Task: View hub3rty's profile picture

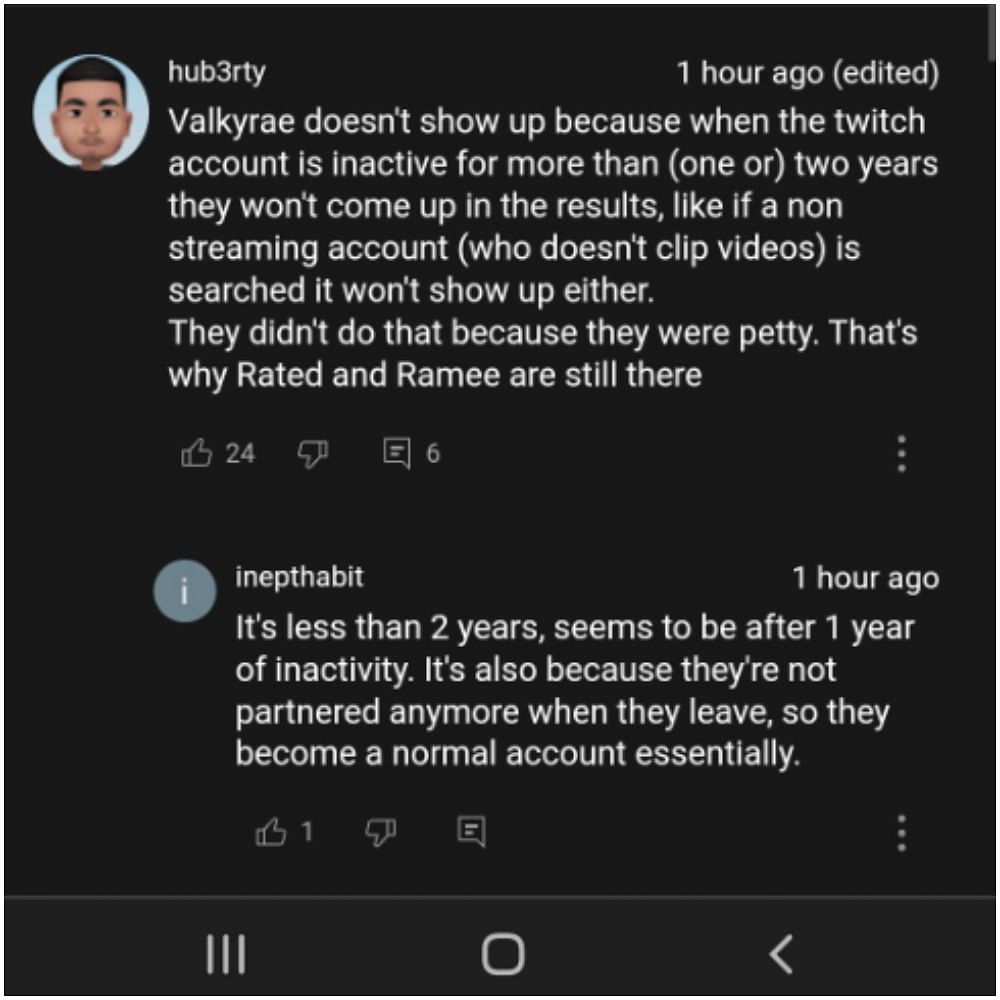Action: pos(91,113)
